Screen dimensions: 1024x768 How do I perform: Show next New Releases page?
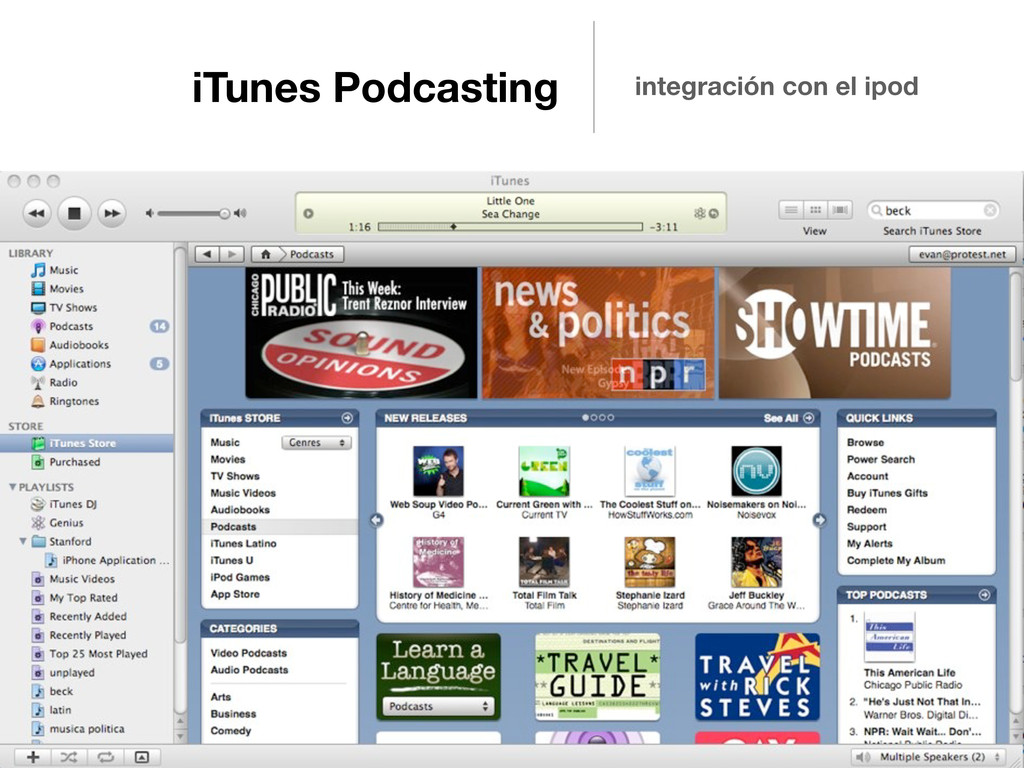click(820, 520)
